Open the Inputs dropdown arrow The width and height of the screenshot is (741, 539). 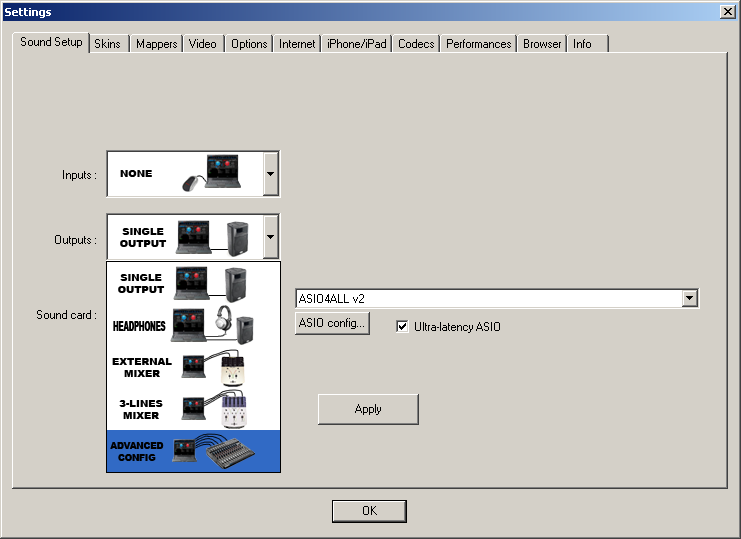[271, 174]
